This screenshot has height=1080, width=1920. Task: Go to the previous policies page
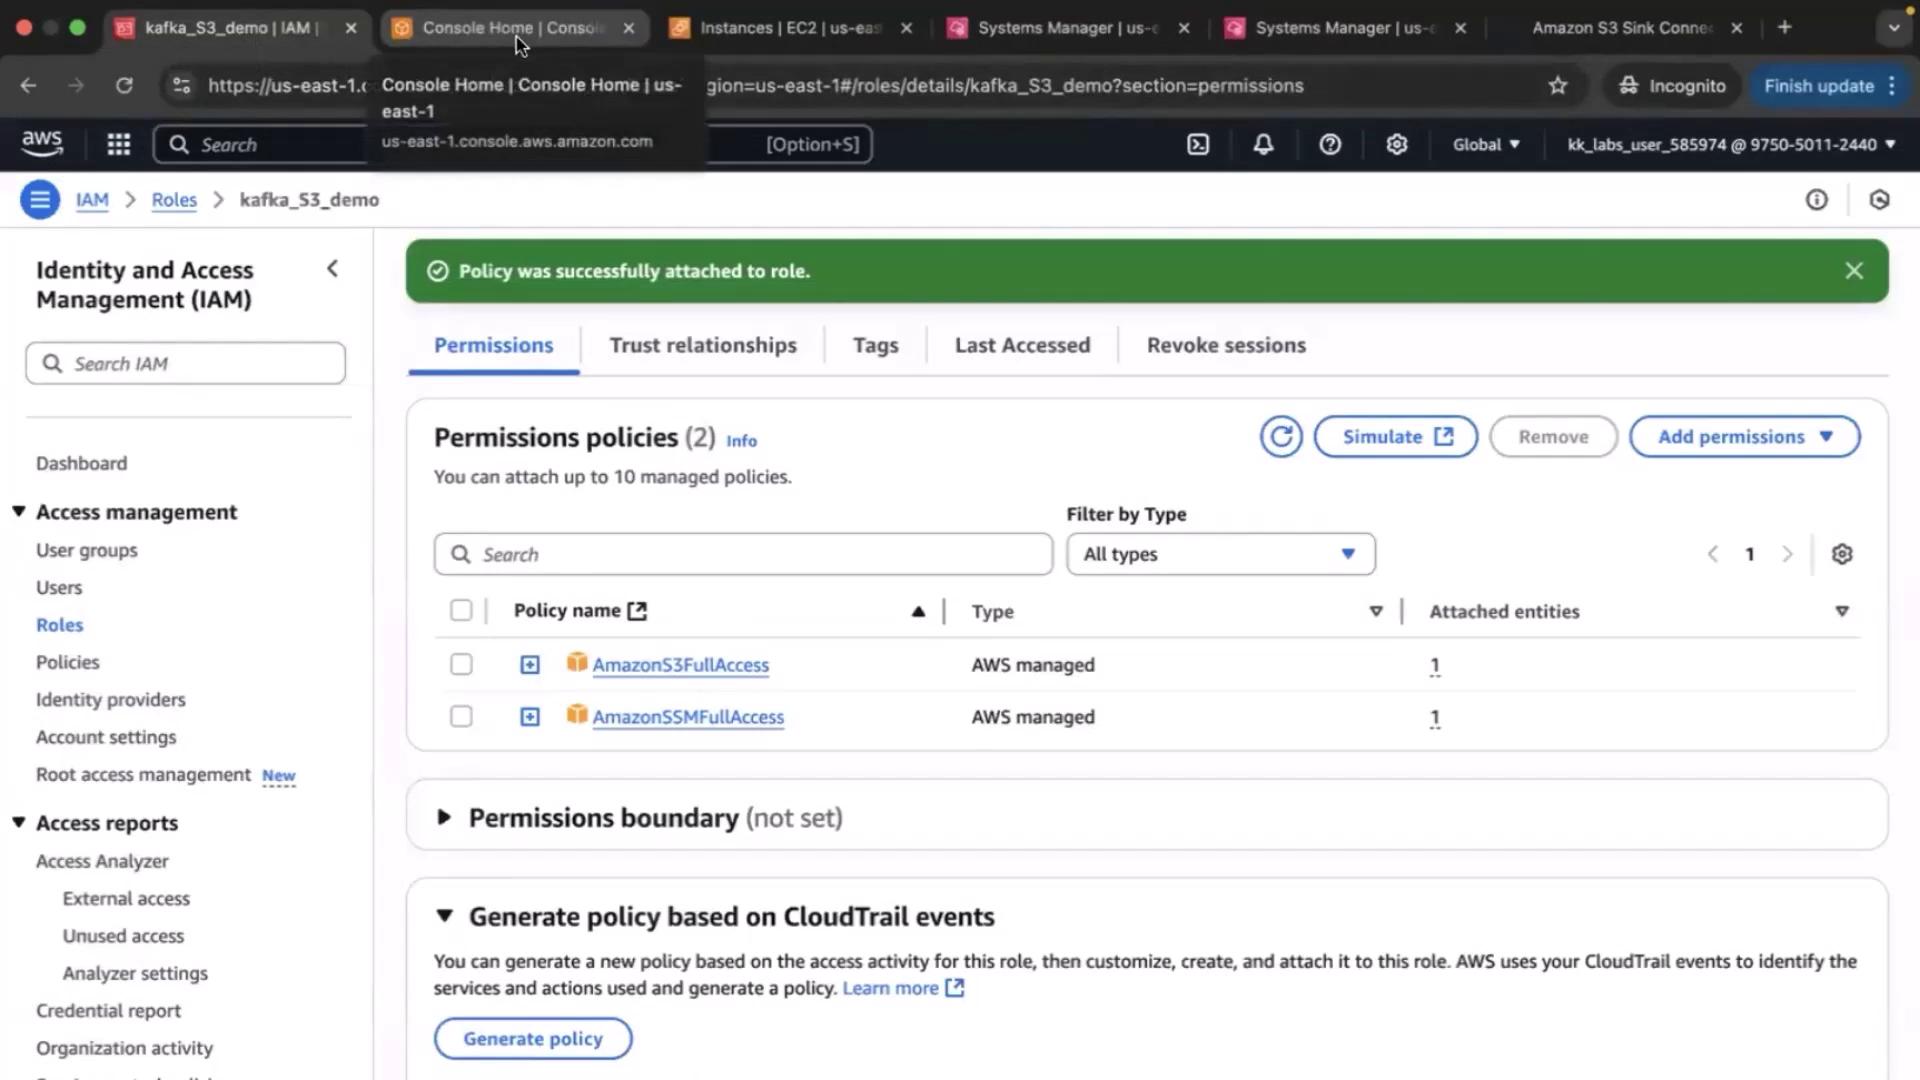tap(1713, 554)
